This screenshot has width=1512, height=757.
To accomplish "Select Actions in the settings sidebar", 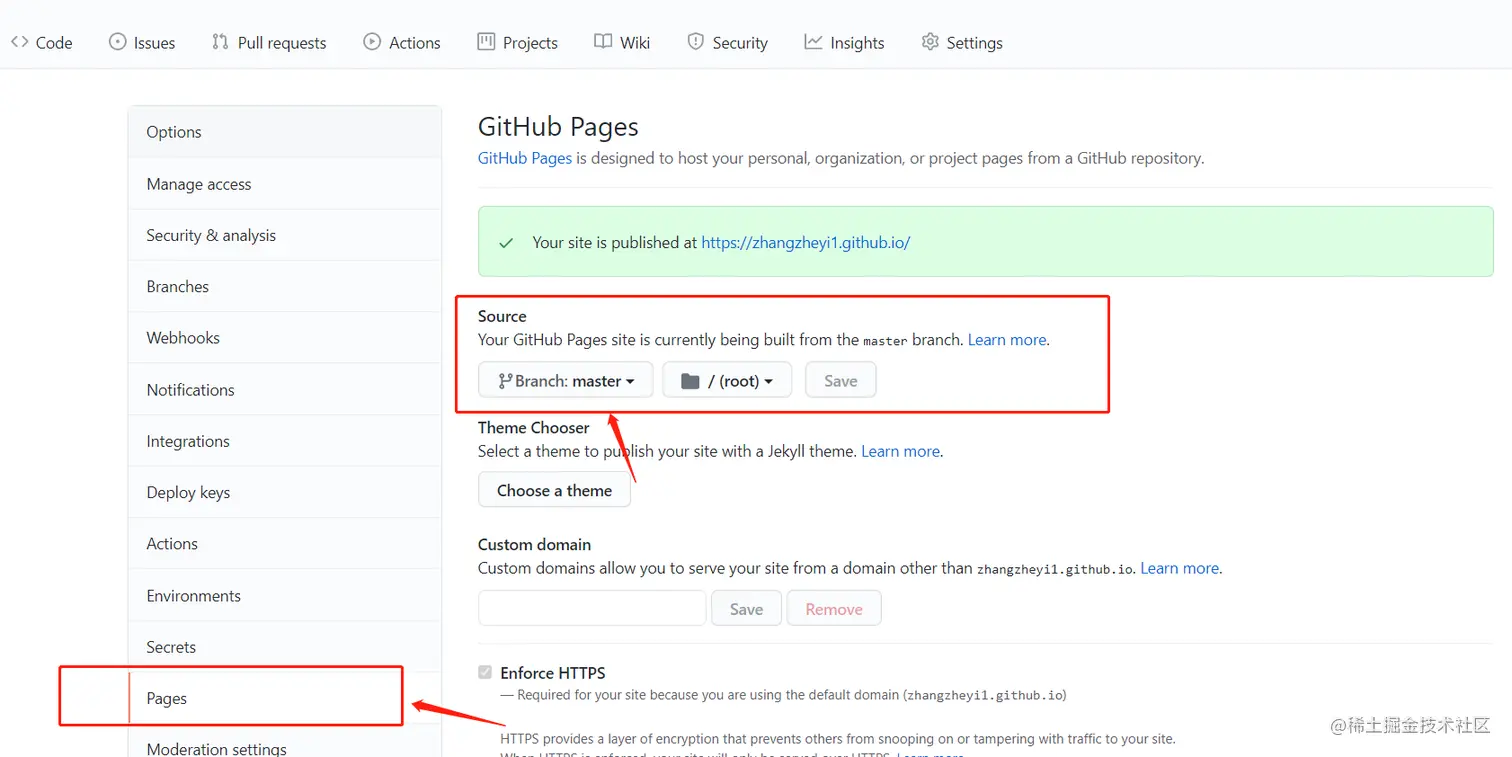I will pyautogui.click(x=285, y=544).
